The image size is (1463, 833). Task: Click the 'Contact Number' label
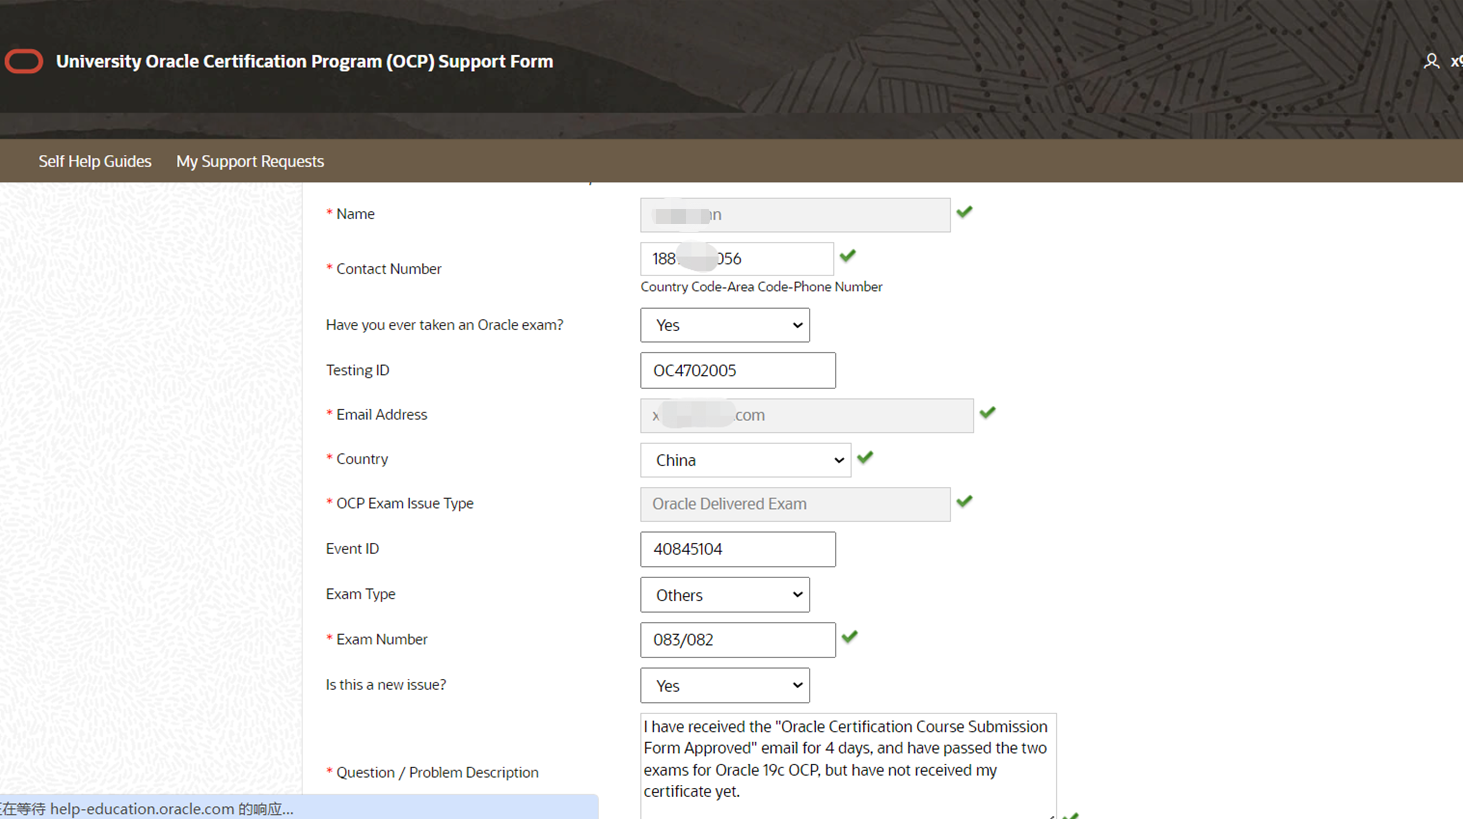[389, 269]
